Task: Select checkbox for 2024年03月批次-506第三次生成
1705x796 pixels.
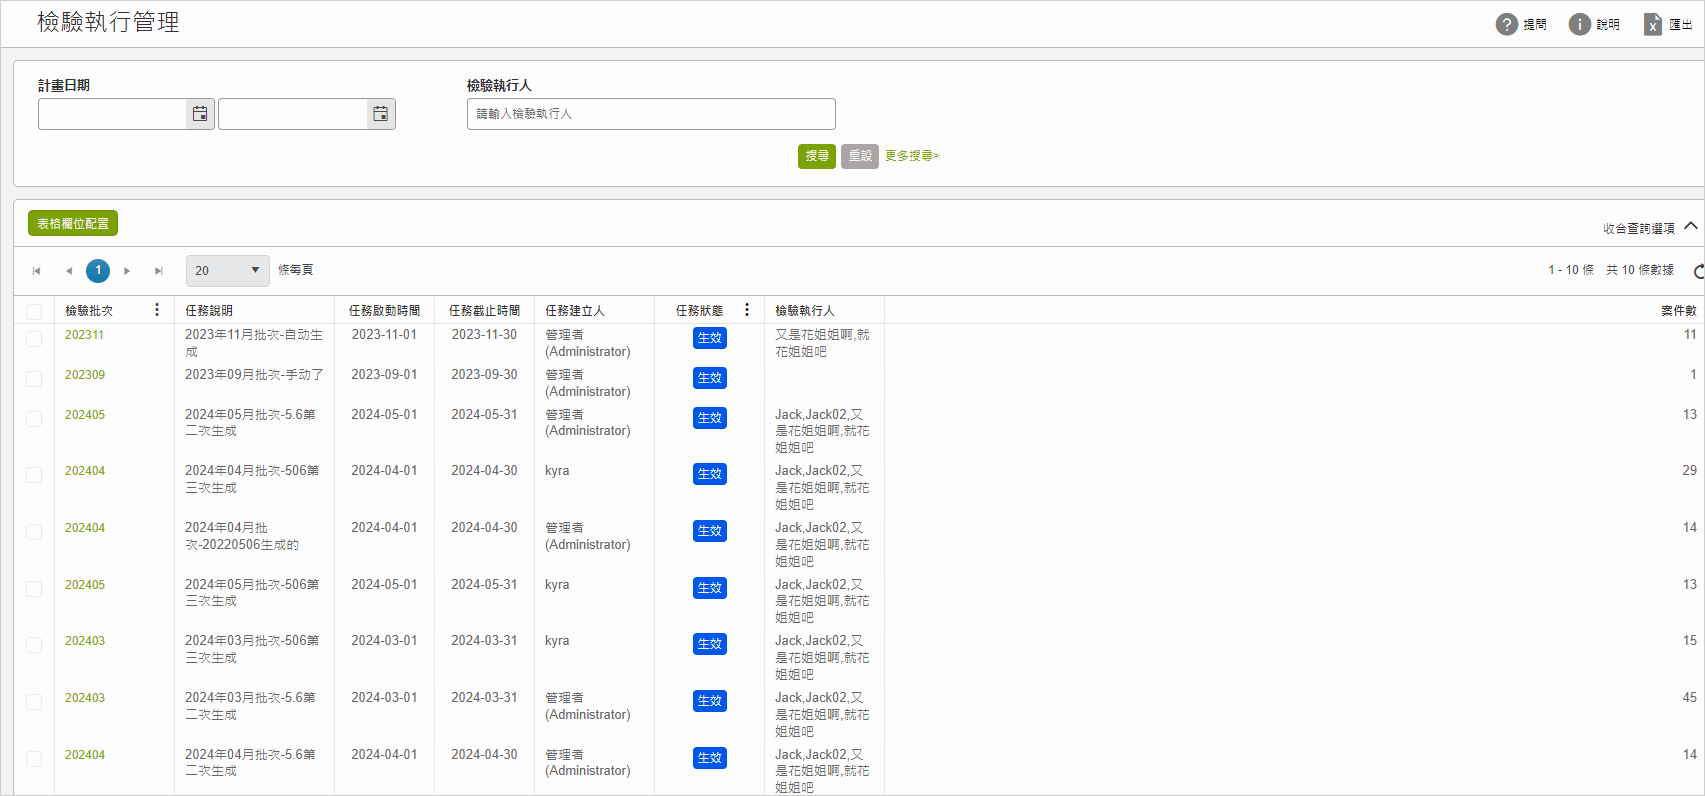Action: pos(34,645)
